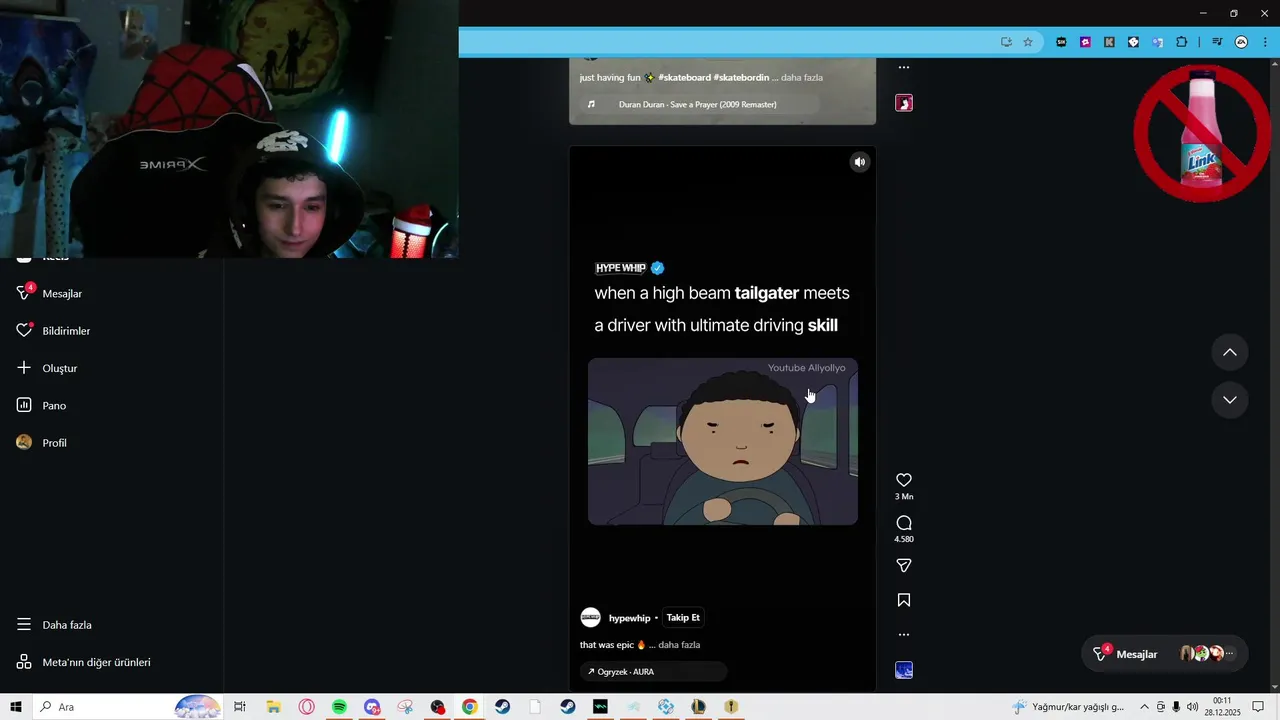Like the hypewhip reel with heart icon
The width and height of the screenshot is (1280, 720).
point(904,480)
